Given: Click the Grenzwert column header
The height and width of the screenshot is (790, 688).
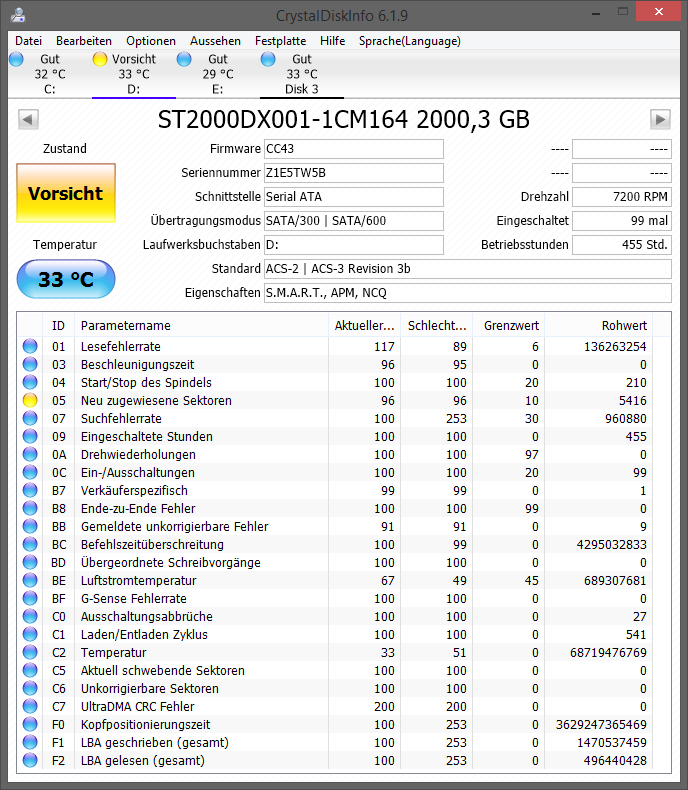Looking at the screenshot, I should click(508, 325).
